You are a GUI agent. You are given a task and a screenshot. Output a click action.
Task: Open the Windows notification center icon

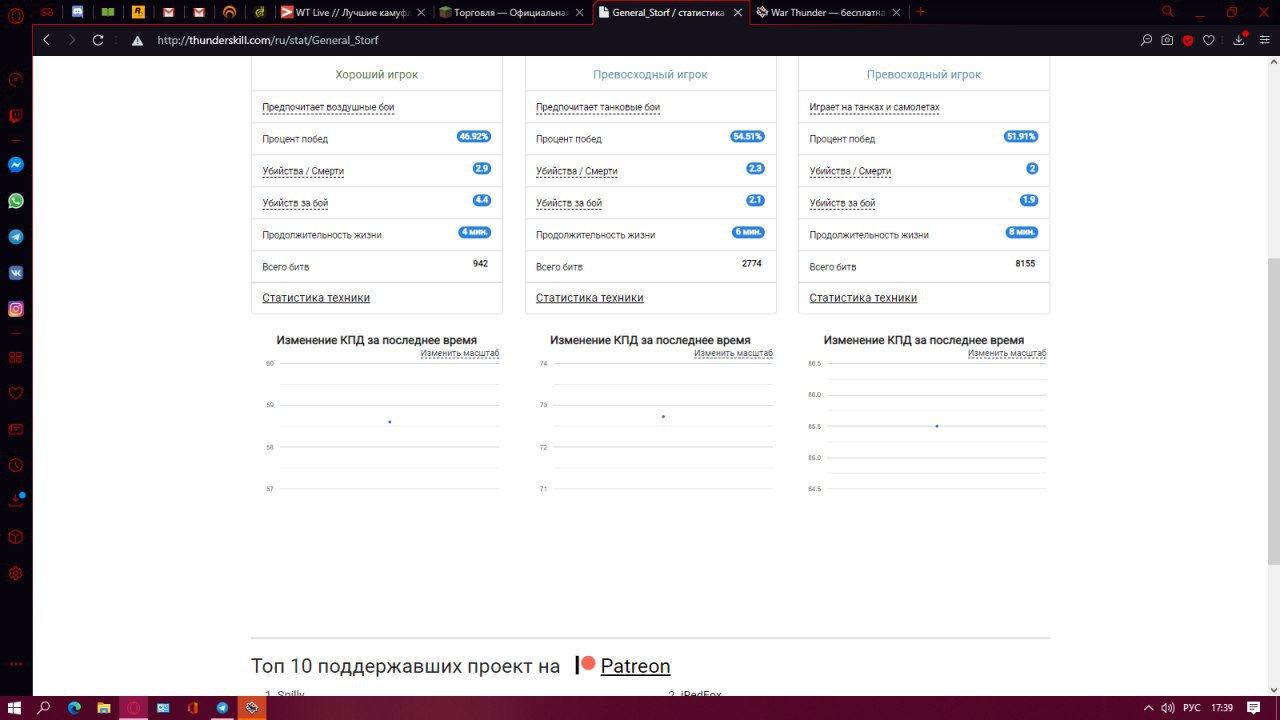coord(1254,707)
